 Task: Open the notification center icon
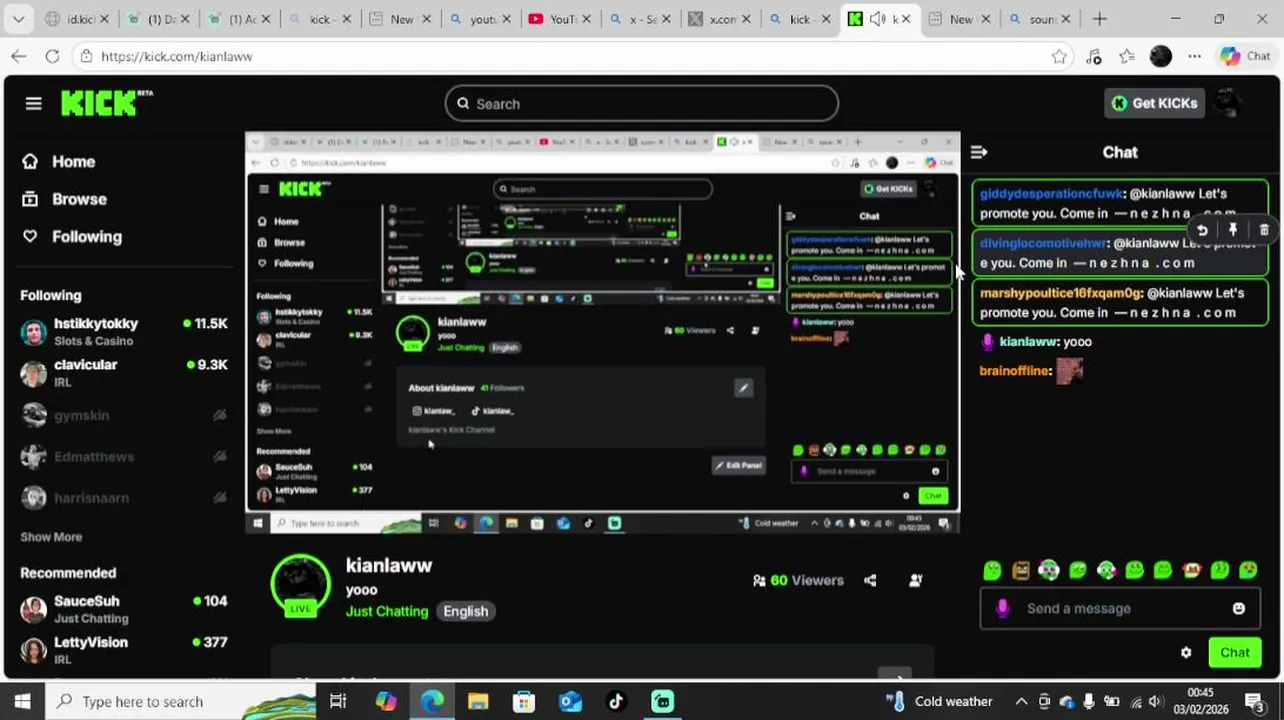pos(1254,701)
